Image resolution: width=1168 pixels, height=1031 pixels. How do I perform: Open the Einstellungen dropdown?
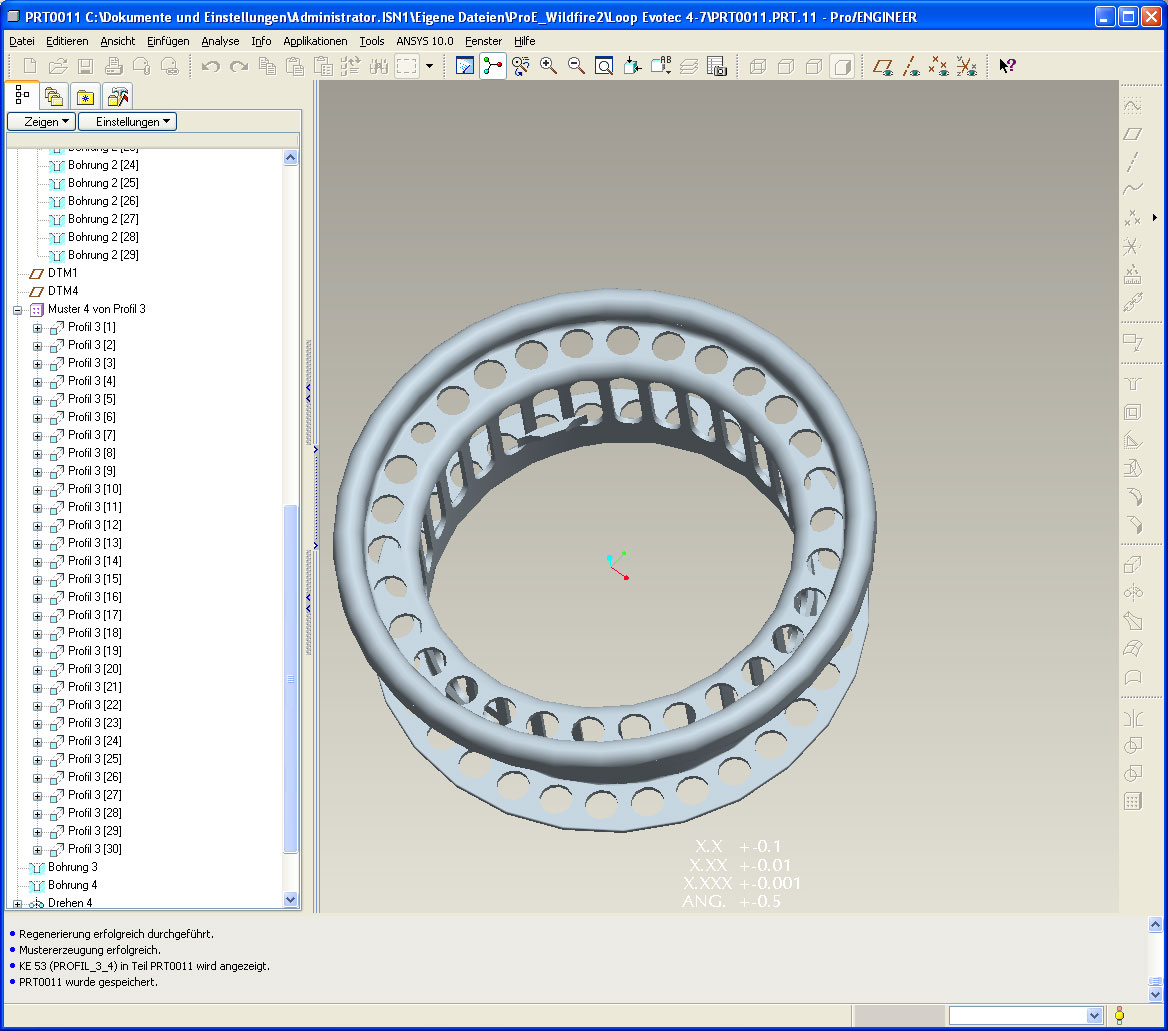[x=127, y=121]
